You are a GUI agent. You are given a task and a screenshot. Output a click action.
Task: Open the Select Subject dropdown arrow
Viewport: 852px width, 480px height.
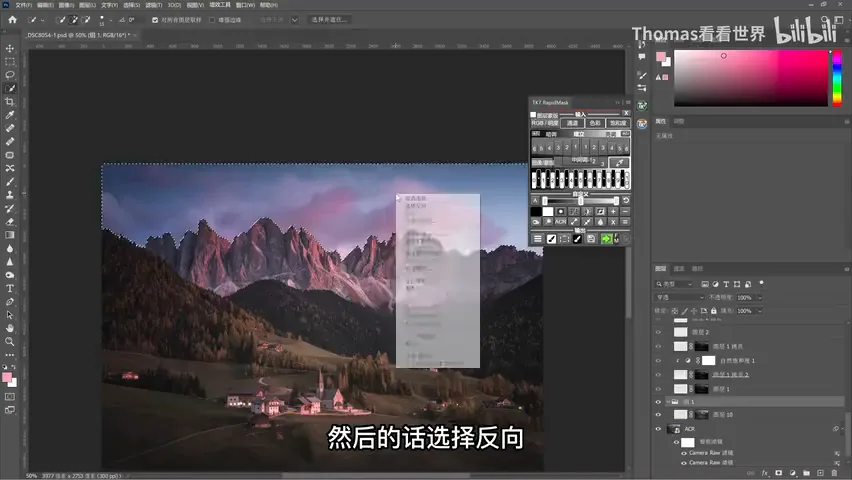coord(295,20)
